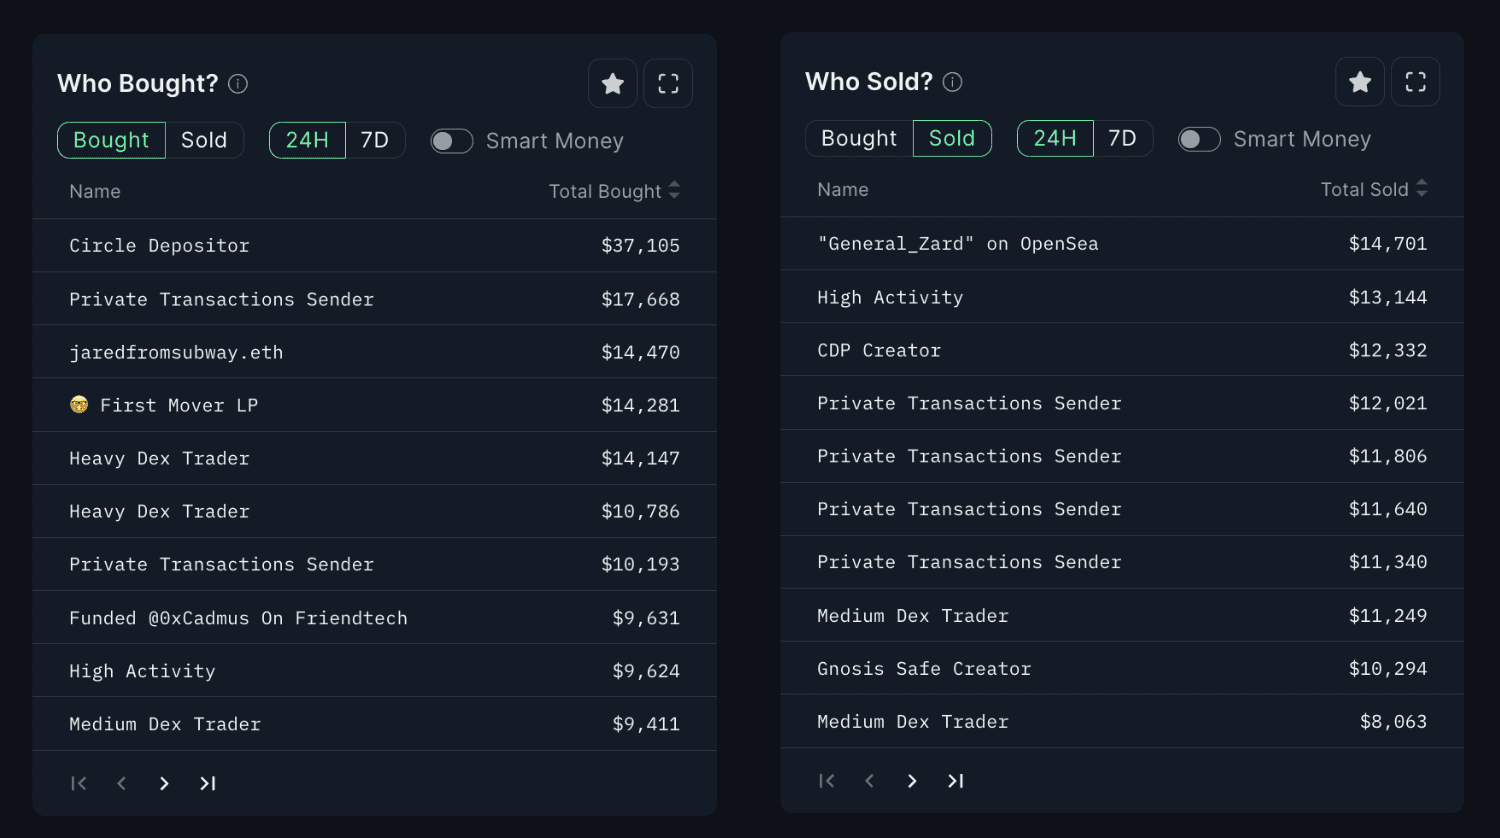Select 7D timeframe in Who Sold panel
Viewport: 1500px width, 838px height.
(1122, 139)
